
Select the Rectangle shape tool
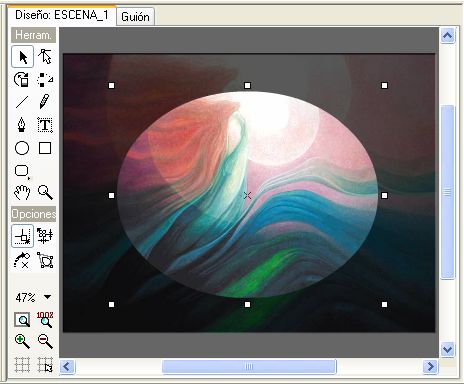45,148
